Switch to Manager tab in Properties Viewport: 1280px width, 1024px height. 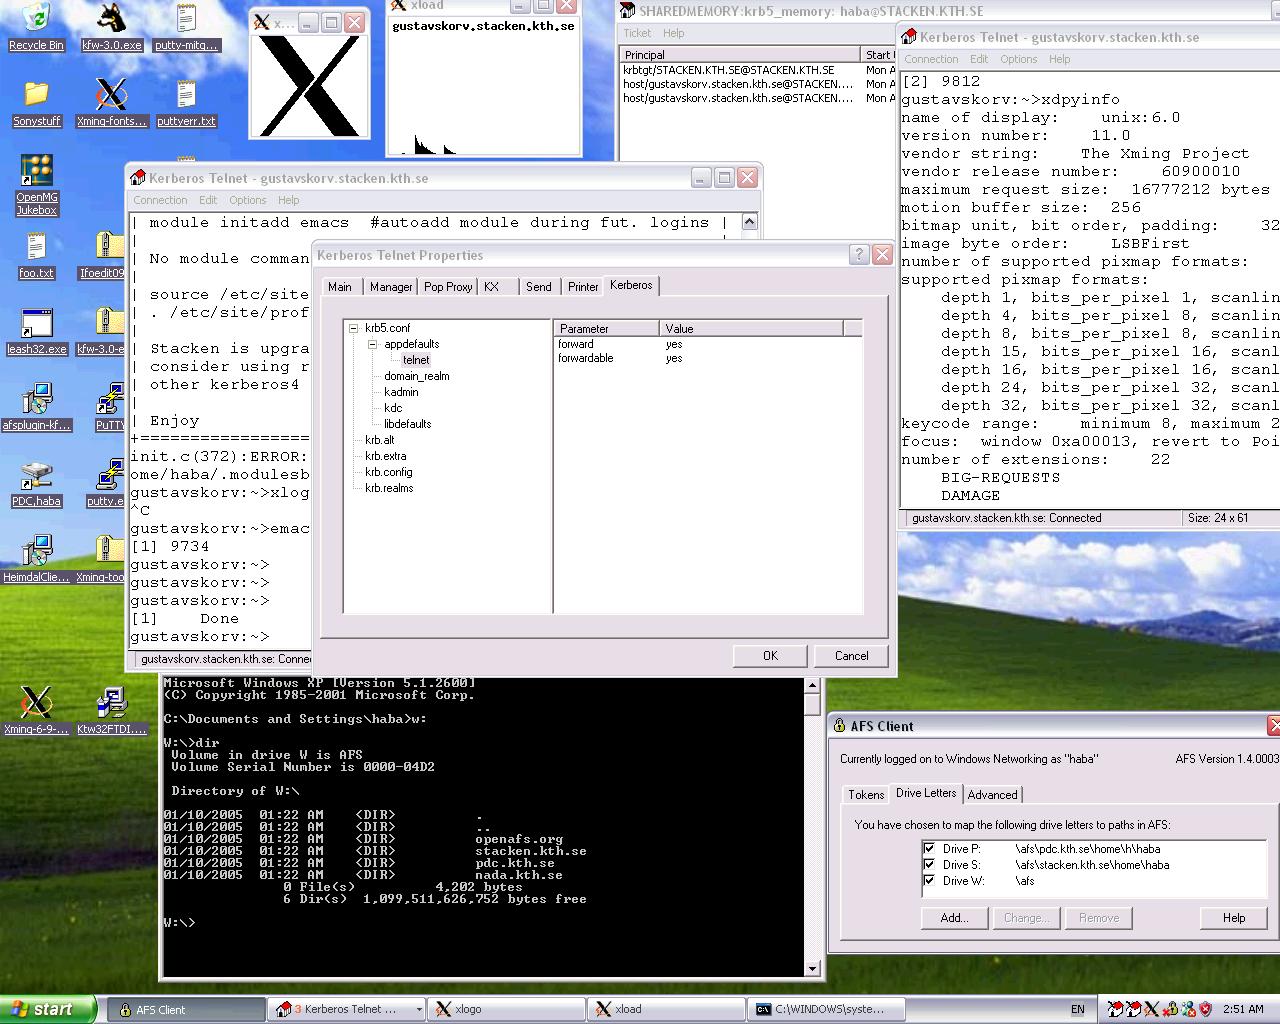(391, 287)
